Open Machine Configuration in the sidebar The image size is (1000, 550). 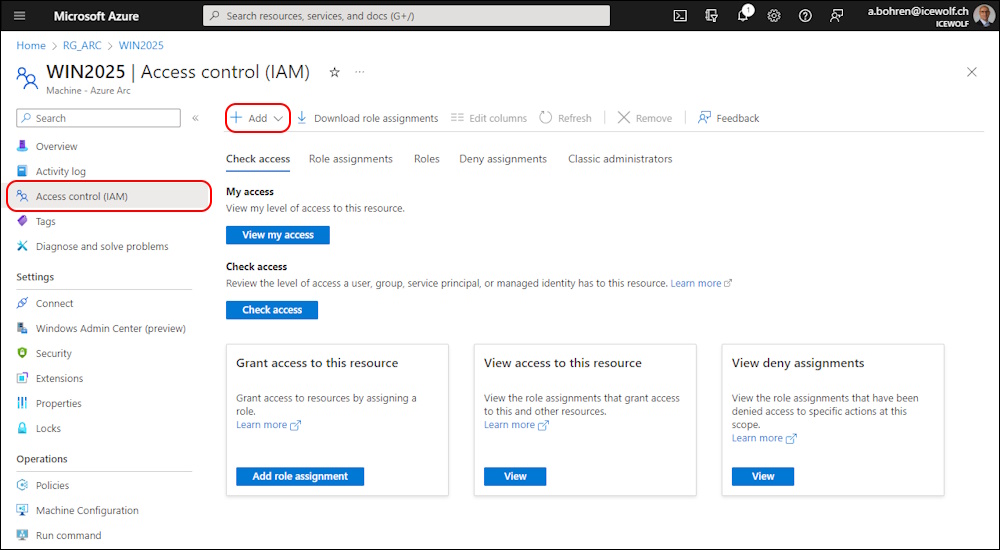[87, 510]
